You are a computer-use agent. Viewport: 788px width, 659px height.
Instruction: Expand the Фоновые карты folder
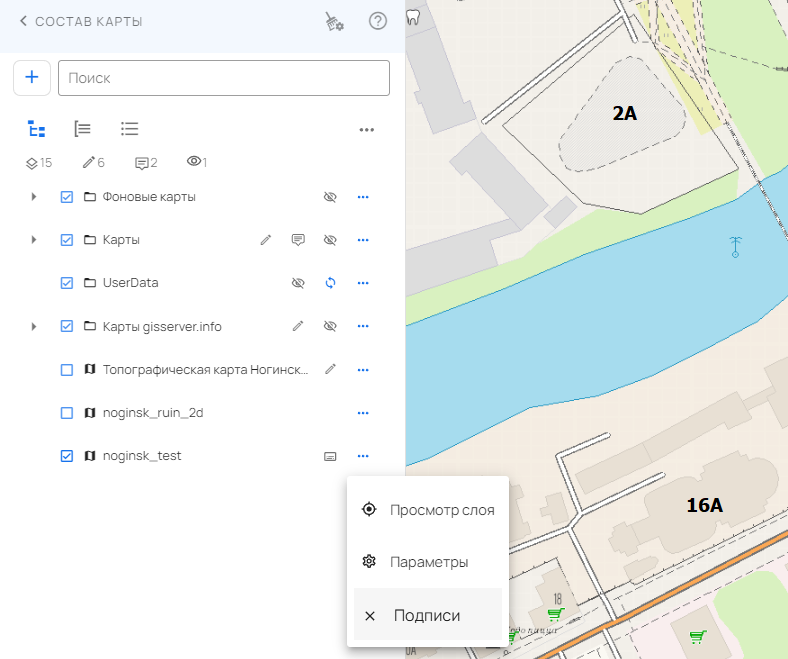coord(34,197)
